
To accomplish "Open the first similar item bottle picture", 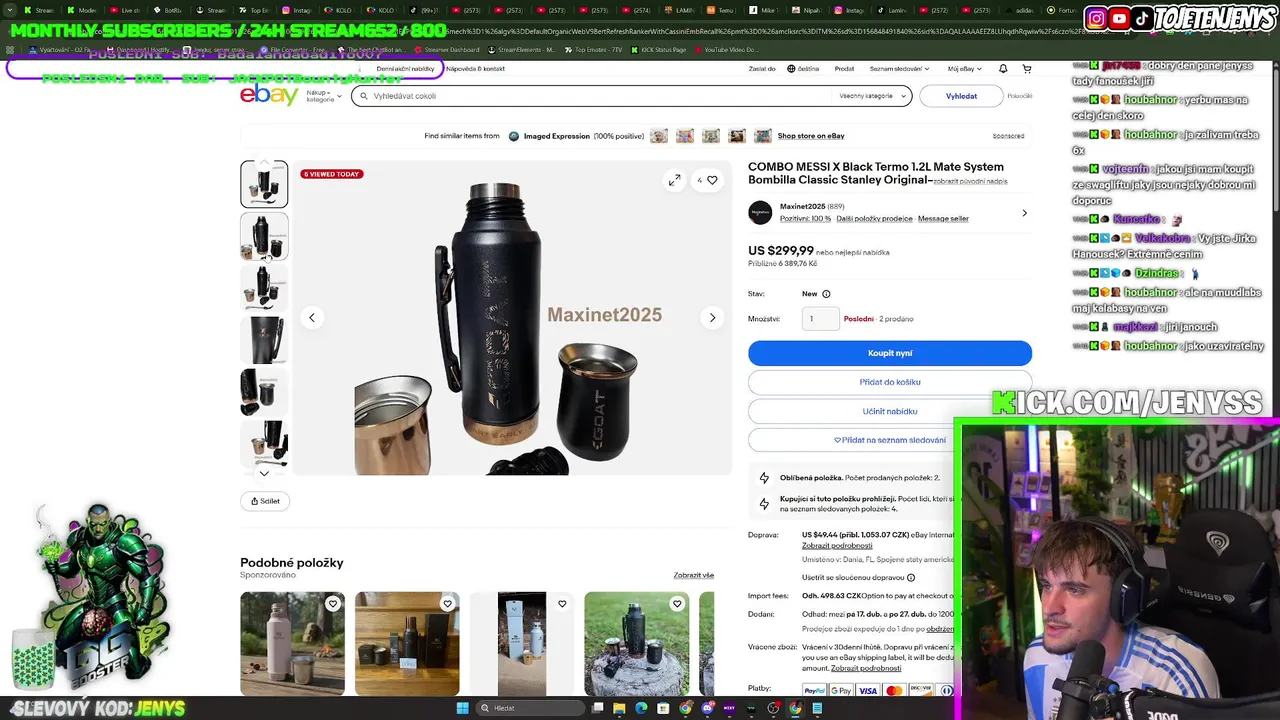I will click(x=292, y=644).
